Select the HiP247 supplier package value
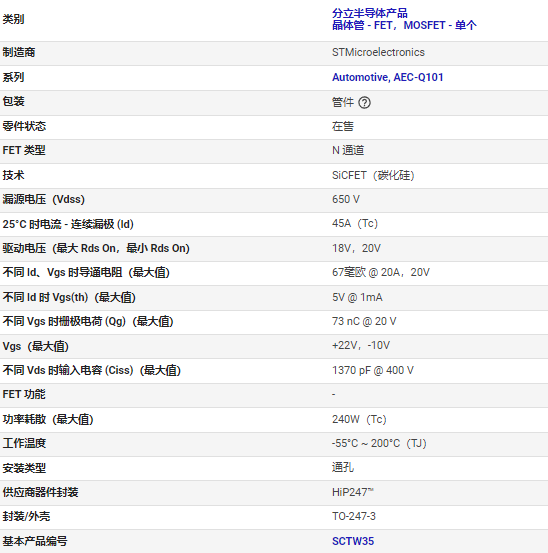This screenshot has height=553, width=548. [x=353, y=492]
